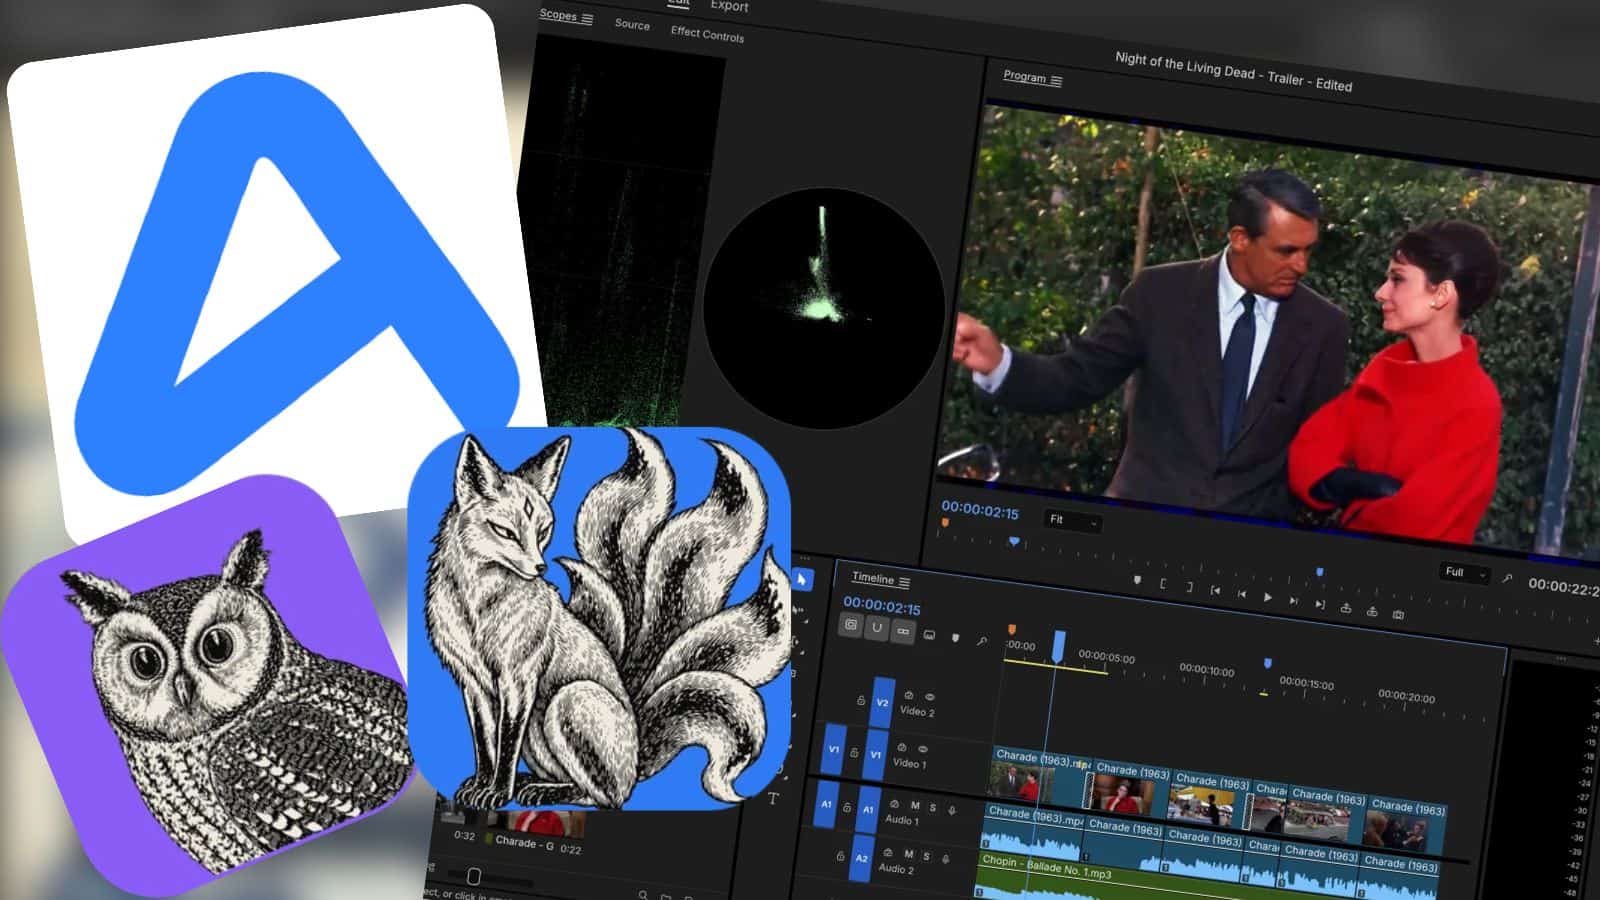Click the Timeline captions track icon
The width and height of the screenshot is (1600, 900).
[x=929, y=634]
